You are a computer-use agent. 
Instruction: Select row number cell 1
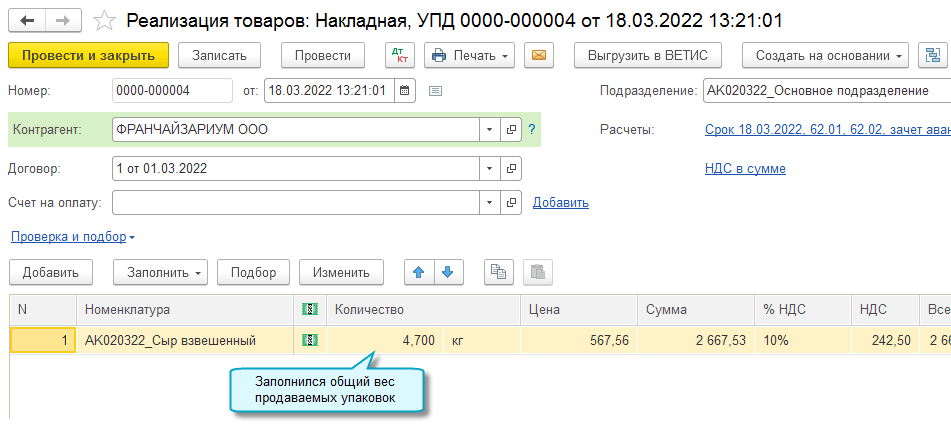coord(42,340)
